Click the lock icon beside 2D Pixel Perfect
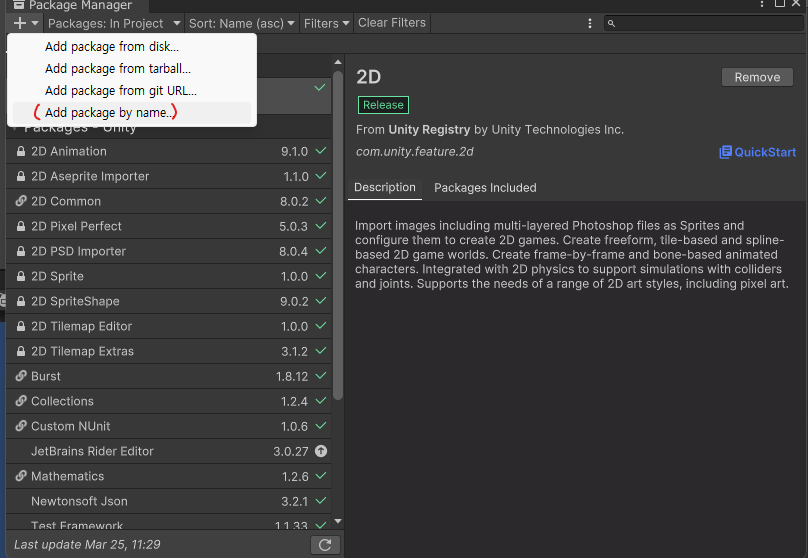The height and width of the screenshot is (558, 808). pyautogui.click(x=21, y=226)
